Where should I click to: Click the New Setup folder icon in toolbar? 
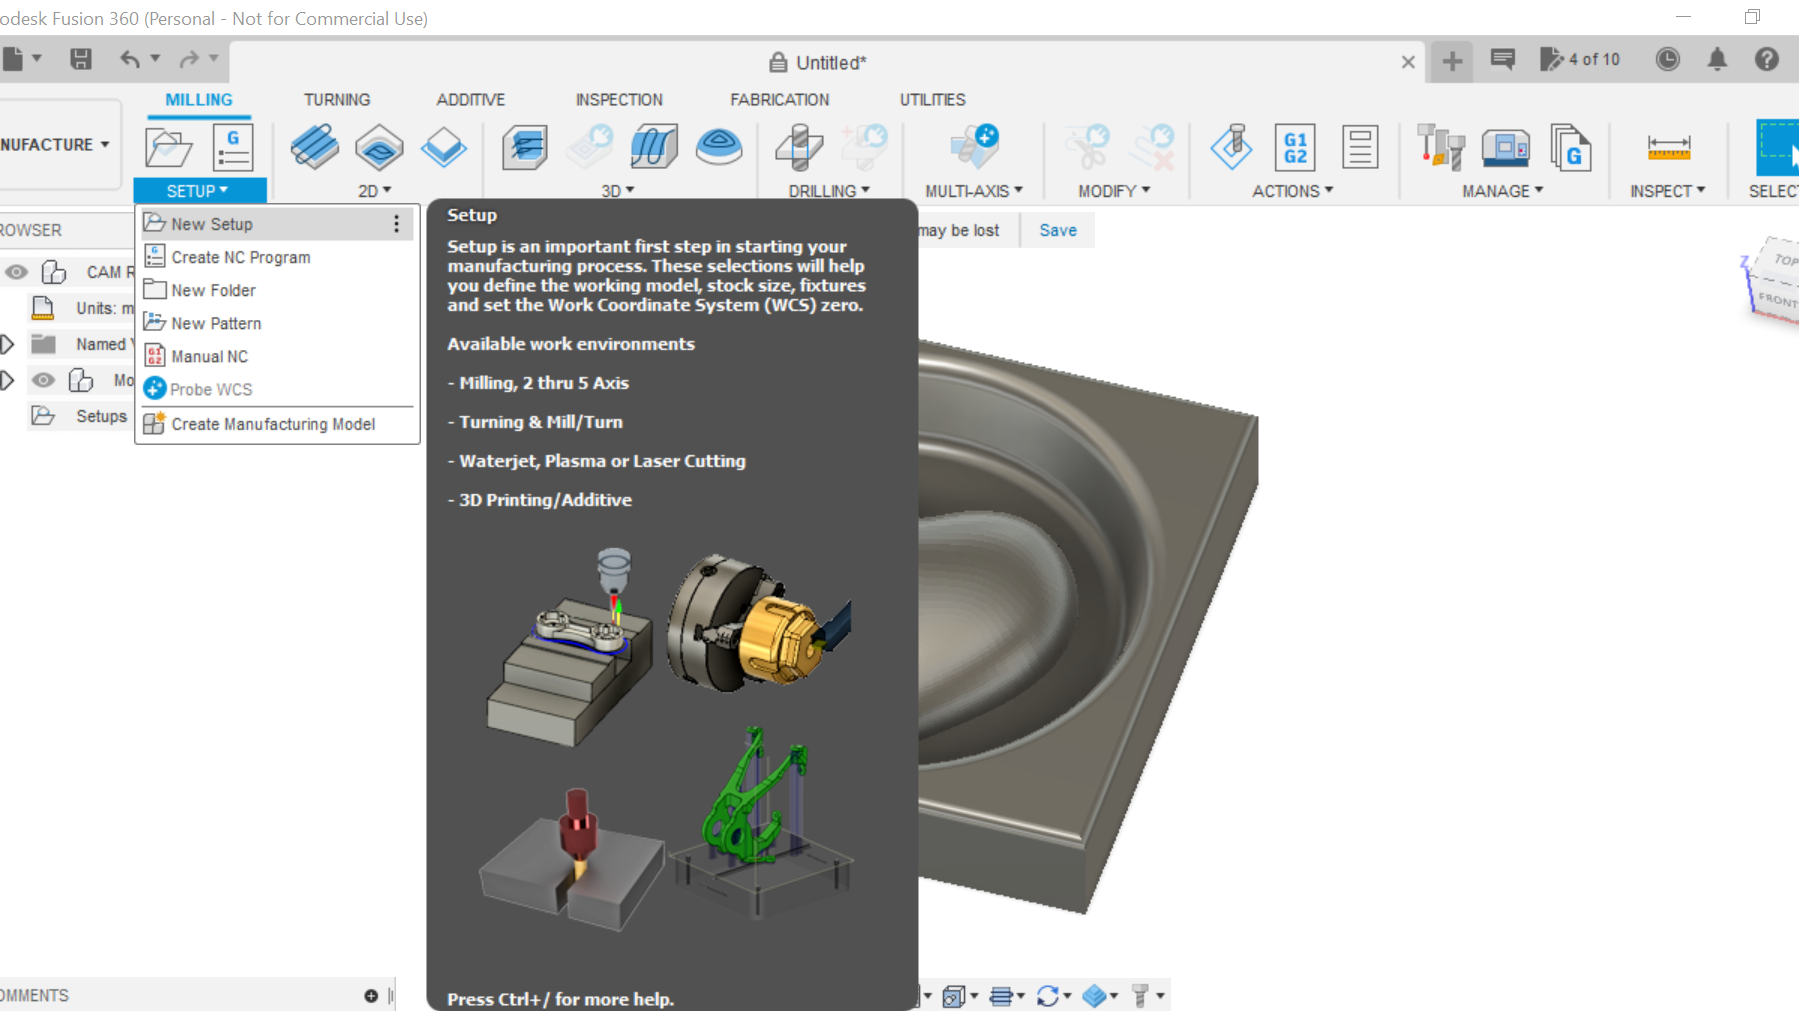169,148
